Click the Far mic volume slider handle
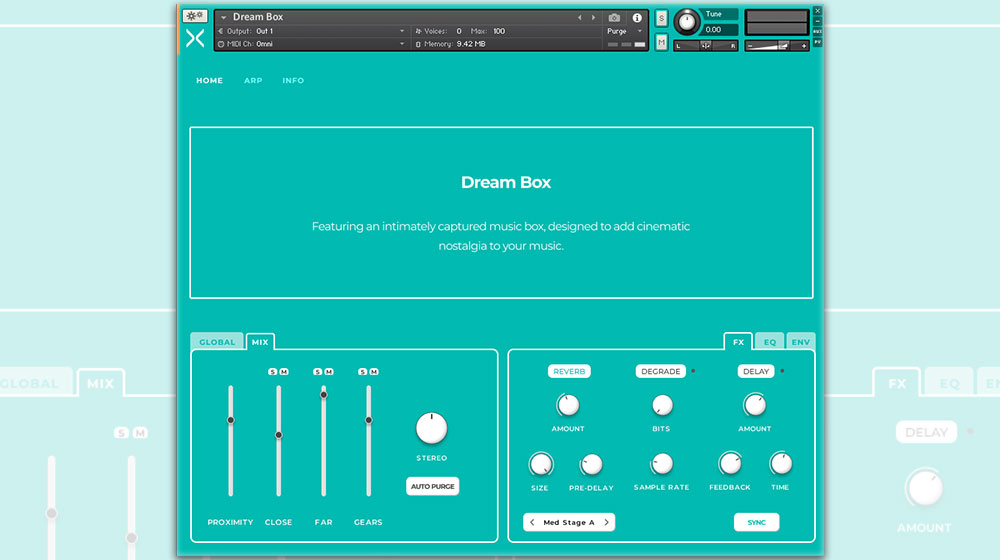Screen dimensions: 1000x560 [x=323, y=395]
